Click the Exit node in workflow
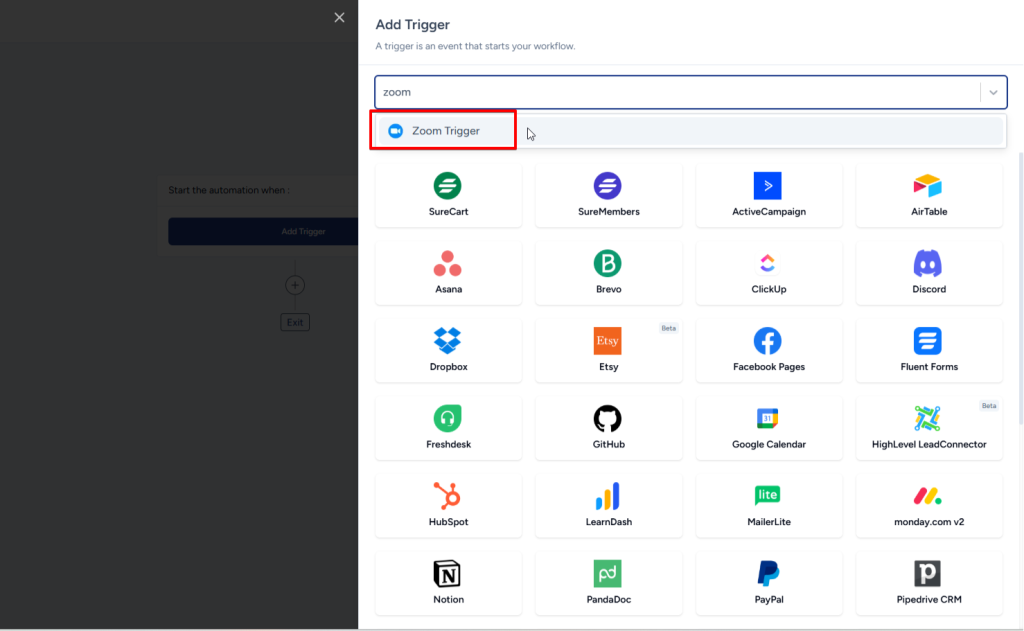The height and width of the screenshot is (631, 1024). coord(294,322)
